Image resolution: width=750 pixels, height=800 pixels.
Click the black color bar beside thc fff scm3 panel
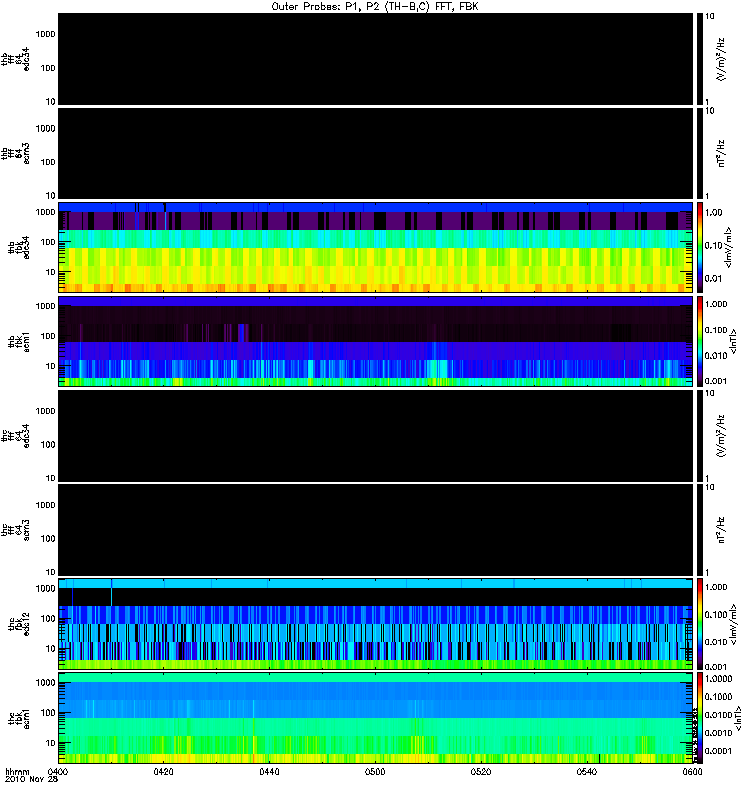coord(700,530)
